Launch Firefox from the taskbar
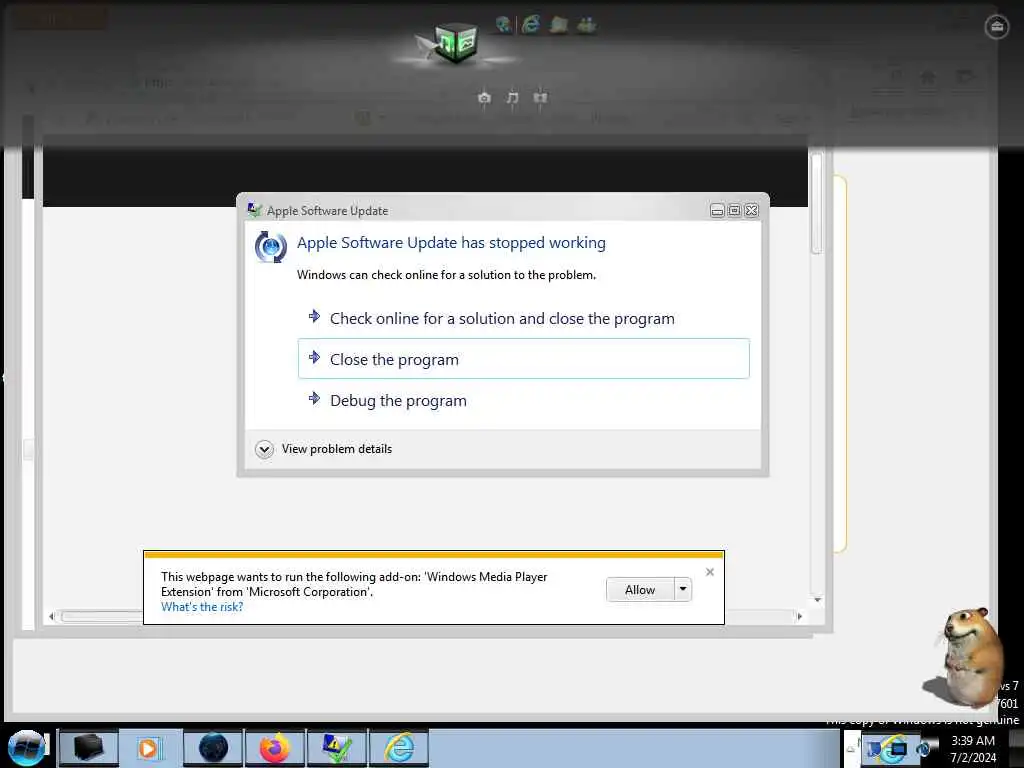 click(274, 748)
